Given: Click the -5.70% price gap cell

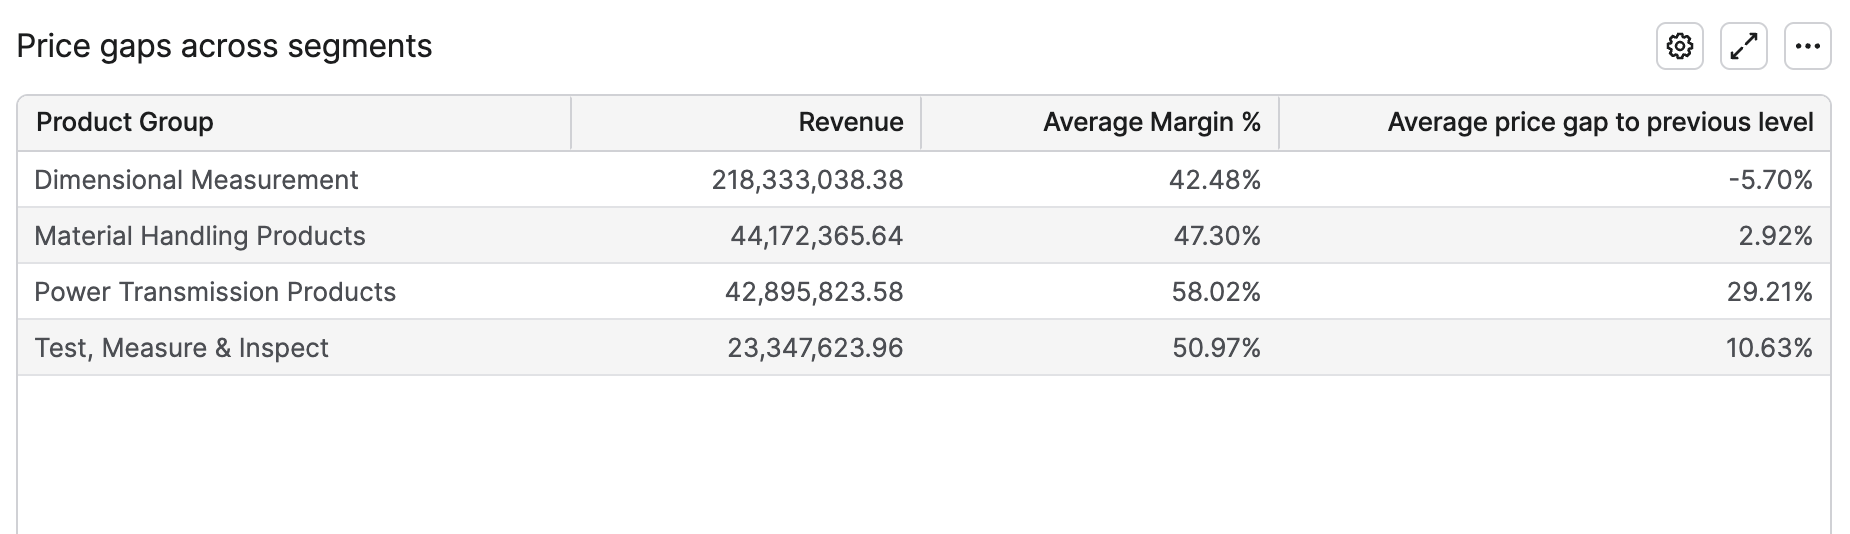Looking at the screenshot, I should (1769, 180).
